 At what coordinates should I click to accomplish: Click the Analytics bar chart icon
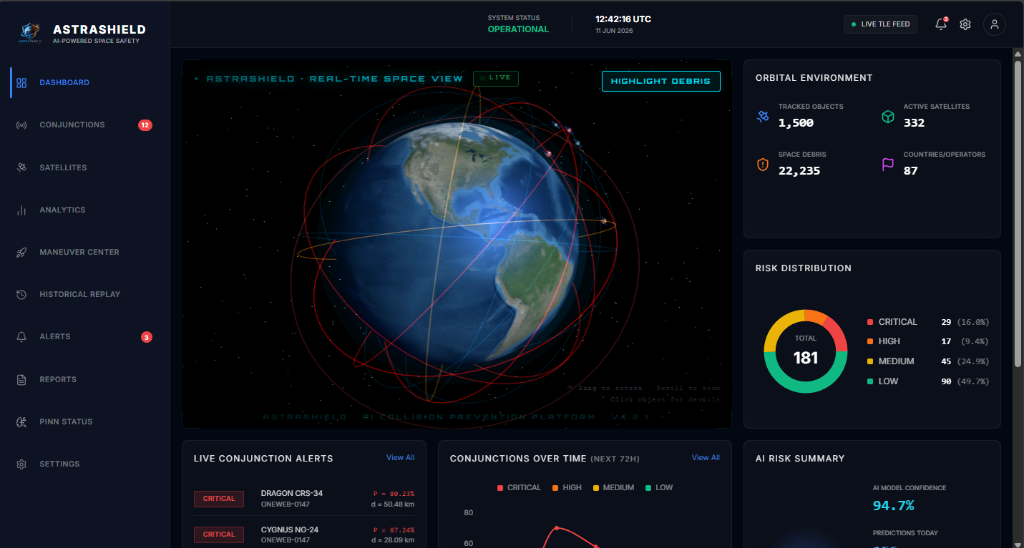click(x=22, y=210)
